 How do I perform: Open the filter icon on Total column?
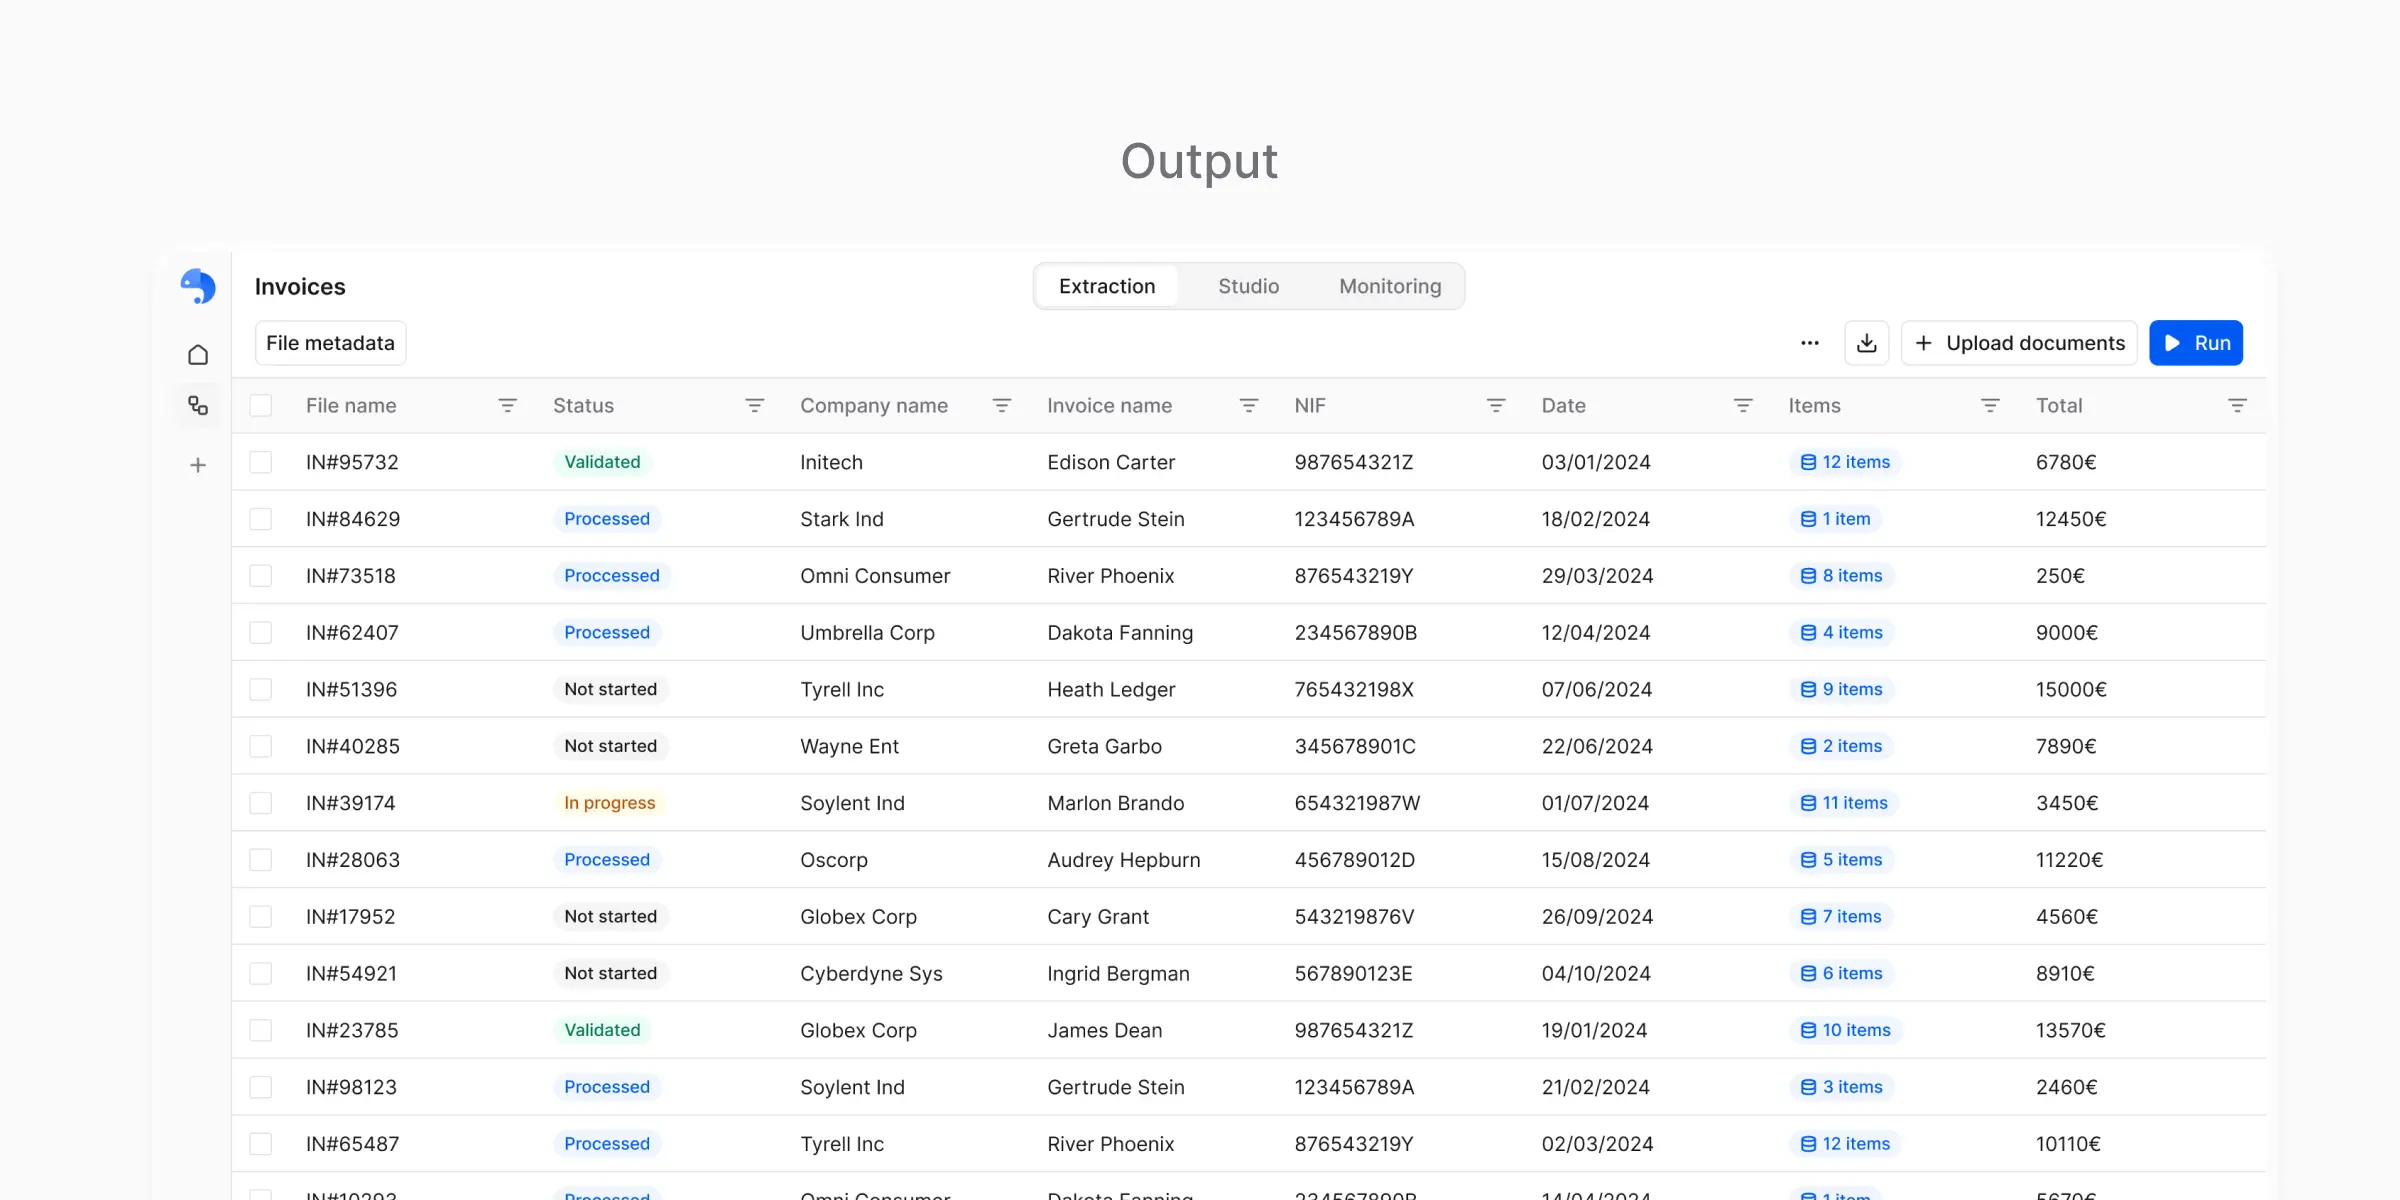coord(2238,405)
